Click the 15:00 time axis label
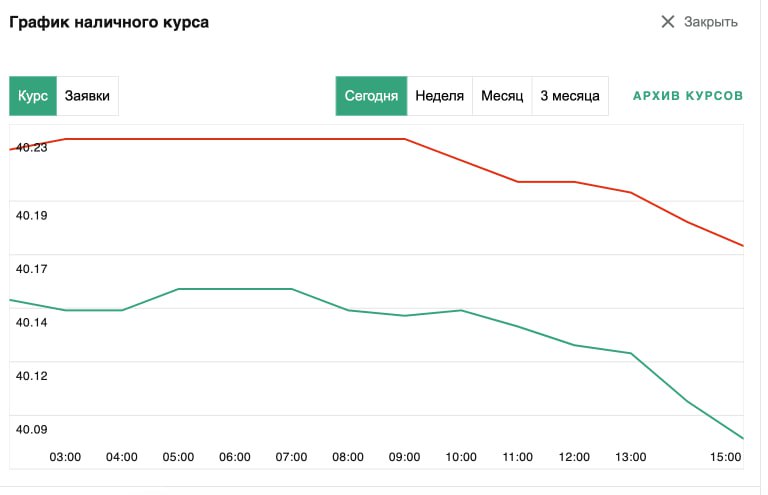 (726, 457)
